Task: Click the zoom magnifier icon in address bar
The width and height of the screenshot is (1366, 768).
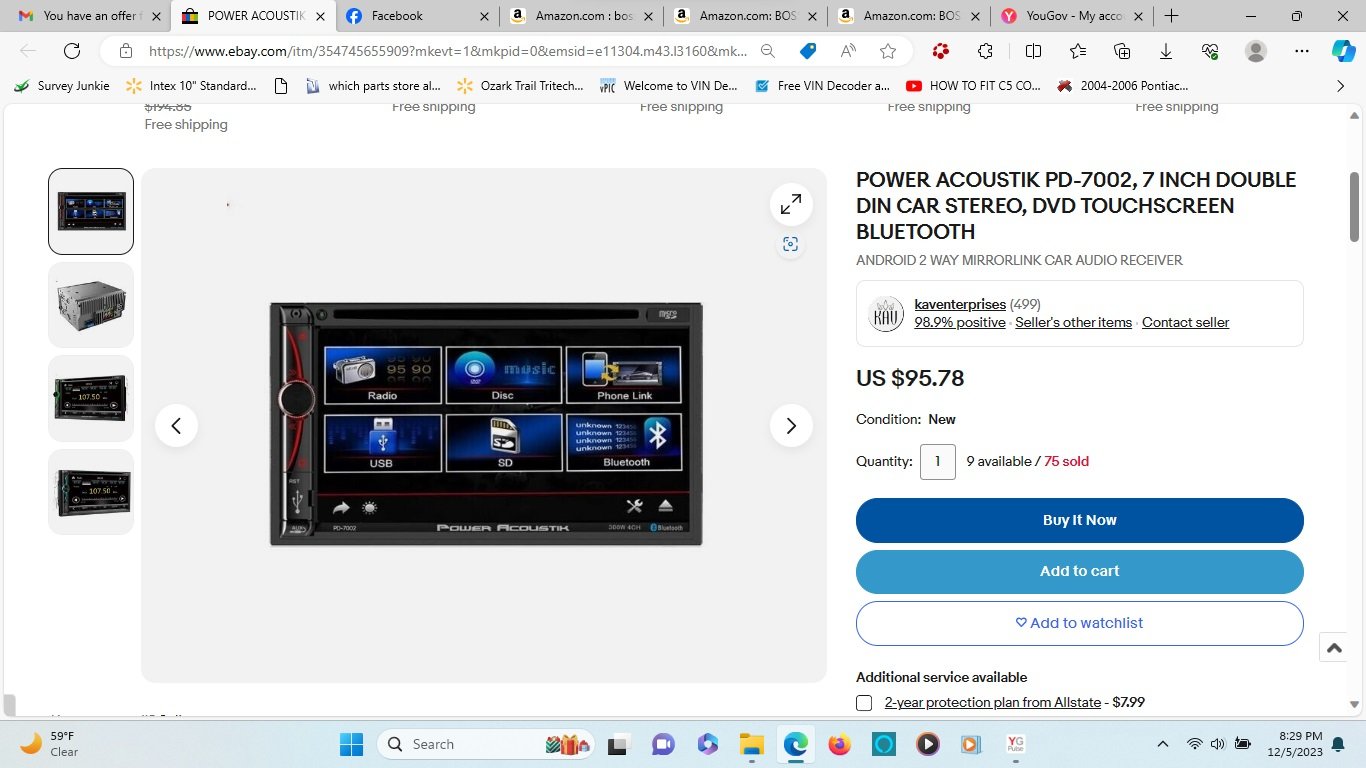Action: pyautogui.click(x=768, y=51)
